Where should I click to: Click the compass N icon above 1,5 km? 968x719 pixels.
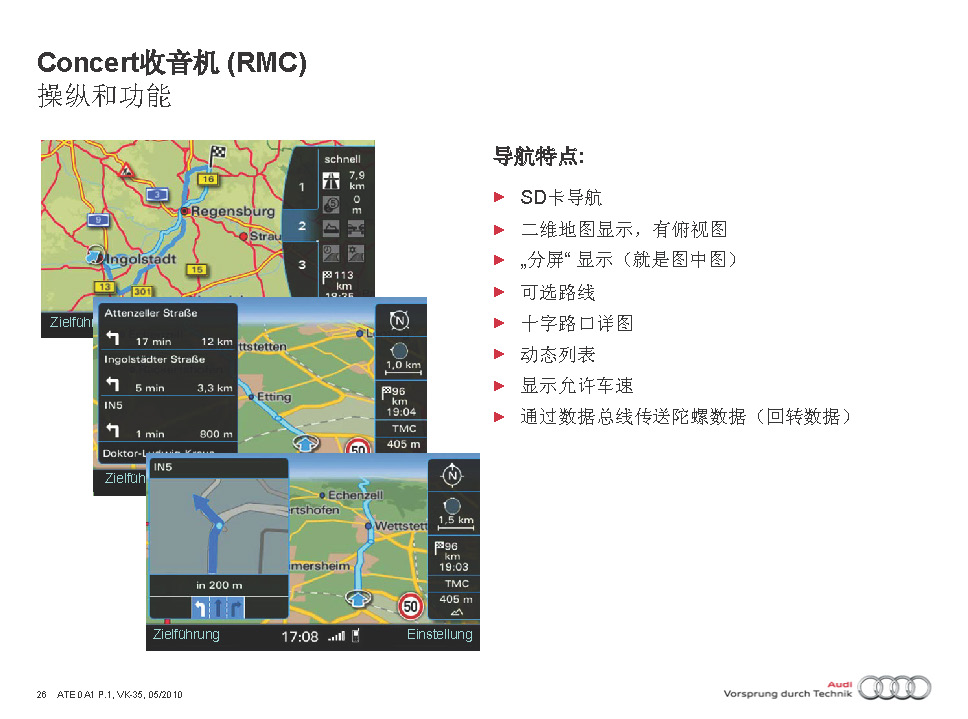(x=453, y=475)
